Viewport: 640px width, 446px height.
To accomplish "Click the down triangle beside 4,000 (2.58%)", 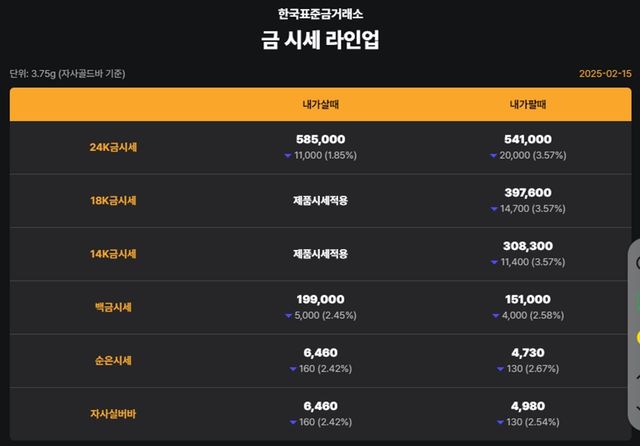I will pyautogui.click(x=494, y=315).
